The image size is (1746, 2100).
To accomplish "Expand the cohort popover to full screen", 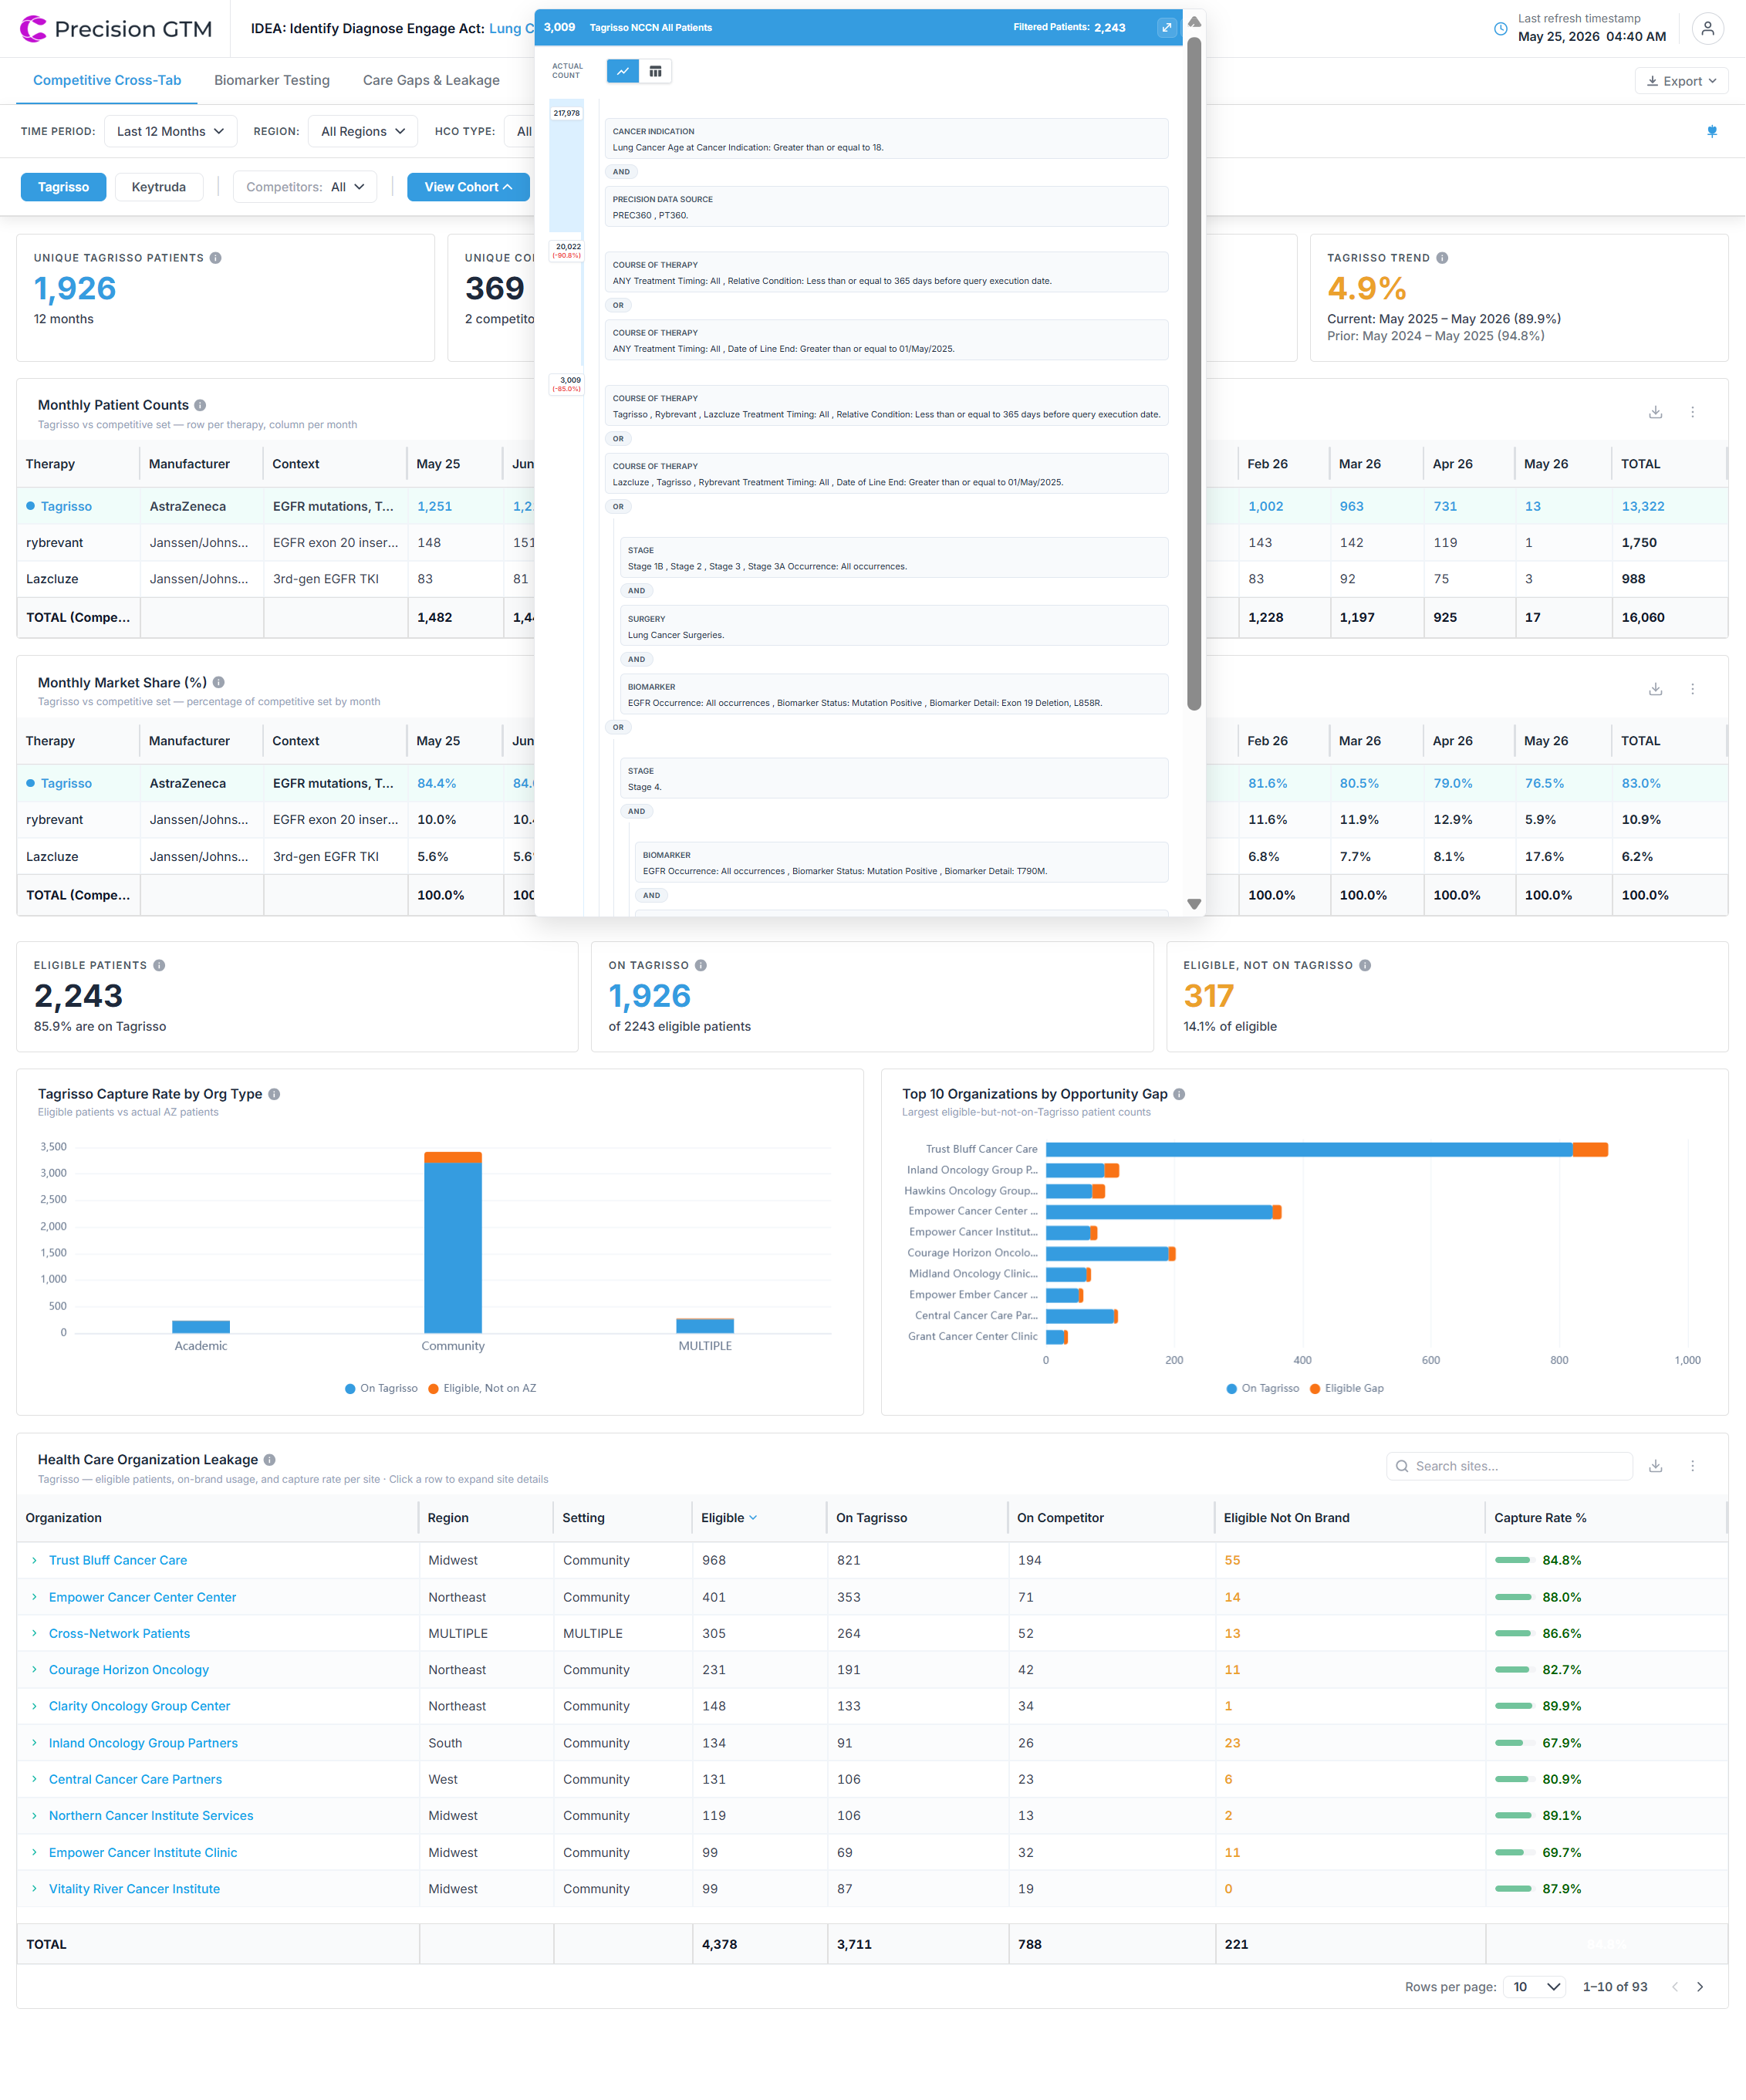I will [1167, 27].
